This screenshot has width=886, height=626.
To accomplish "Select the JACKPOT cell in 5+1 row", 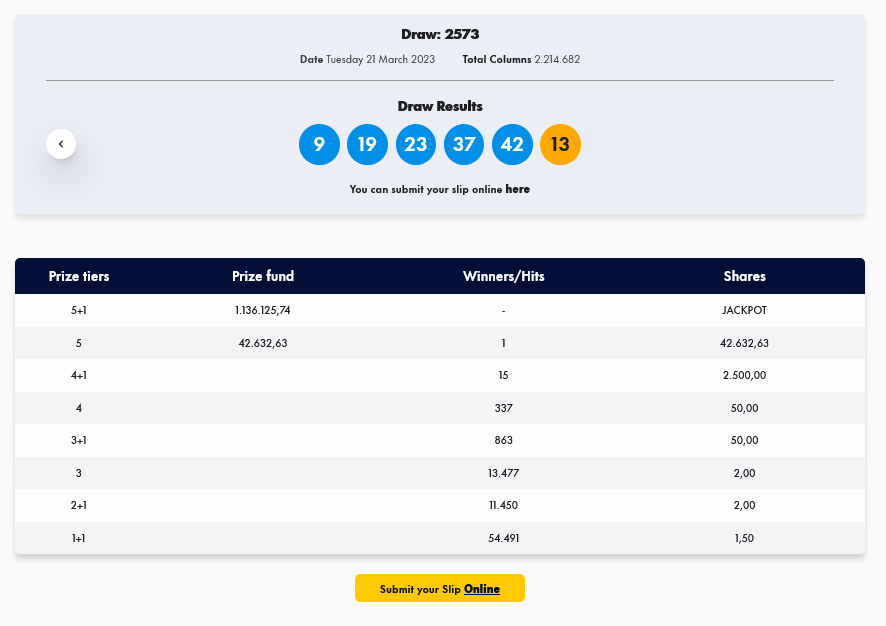I will pos(744,310).
